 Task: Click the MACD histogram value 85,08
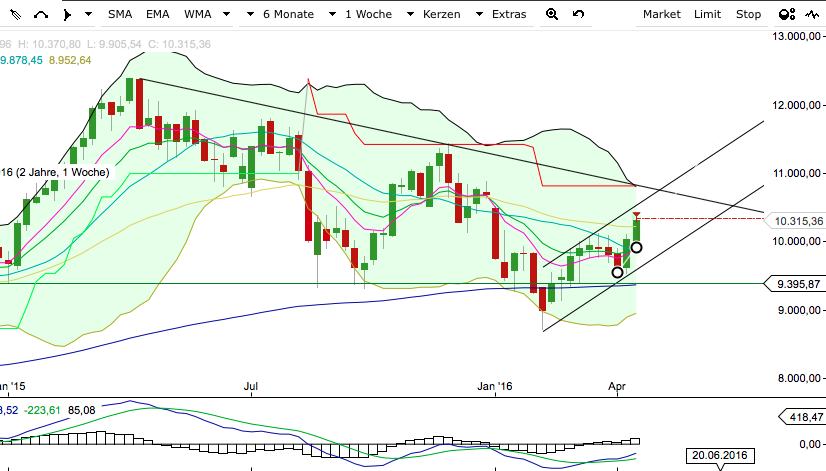coord(82,410)
